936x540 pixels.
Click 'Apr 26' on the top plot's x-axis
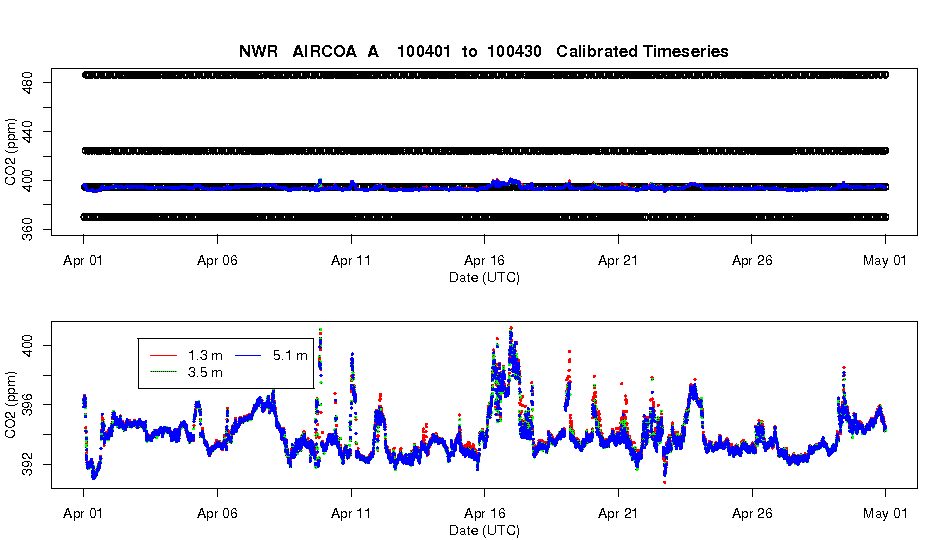pos(752,260)
